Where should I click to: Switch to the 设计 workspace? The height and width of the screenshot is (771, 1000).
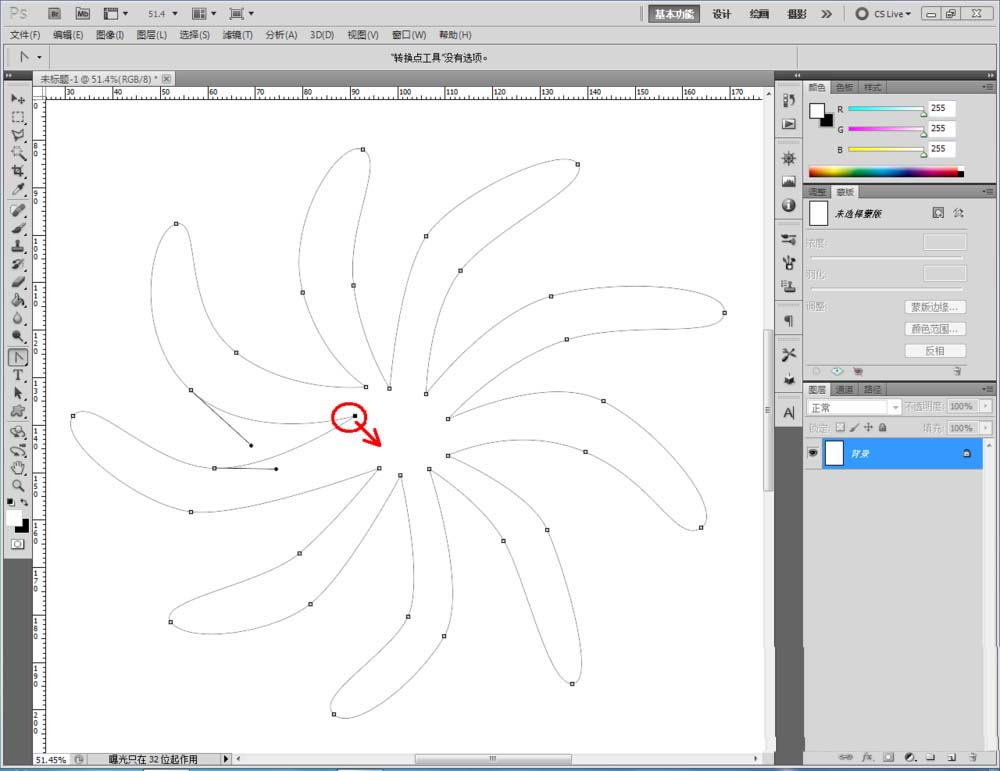click(x=721, y=14)
